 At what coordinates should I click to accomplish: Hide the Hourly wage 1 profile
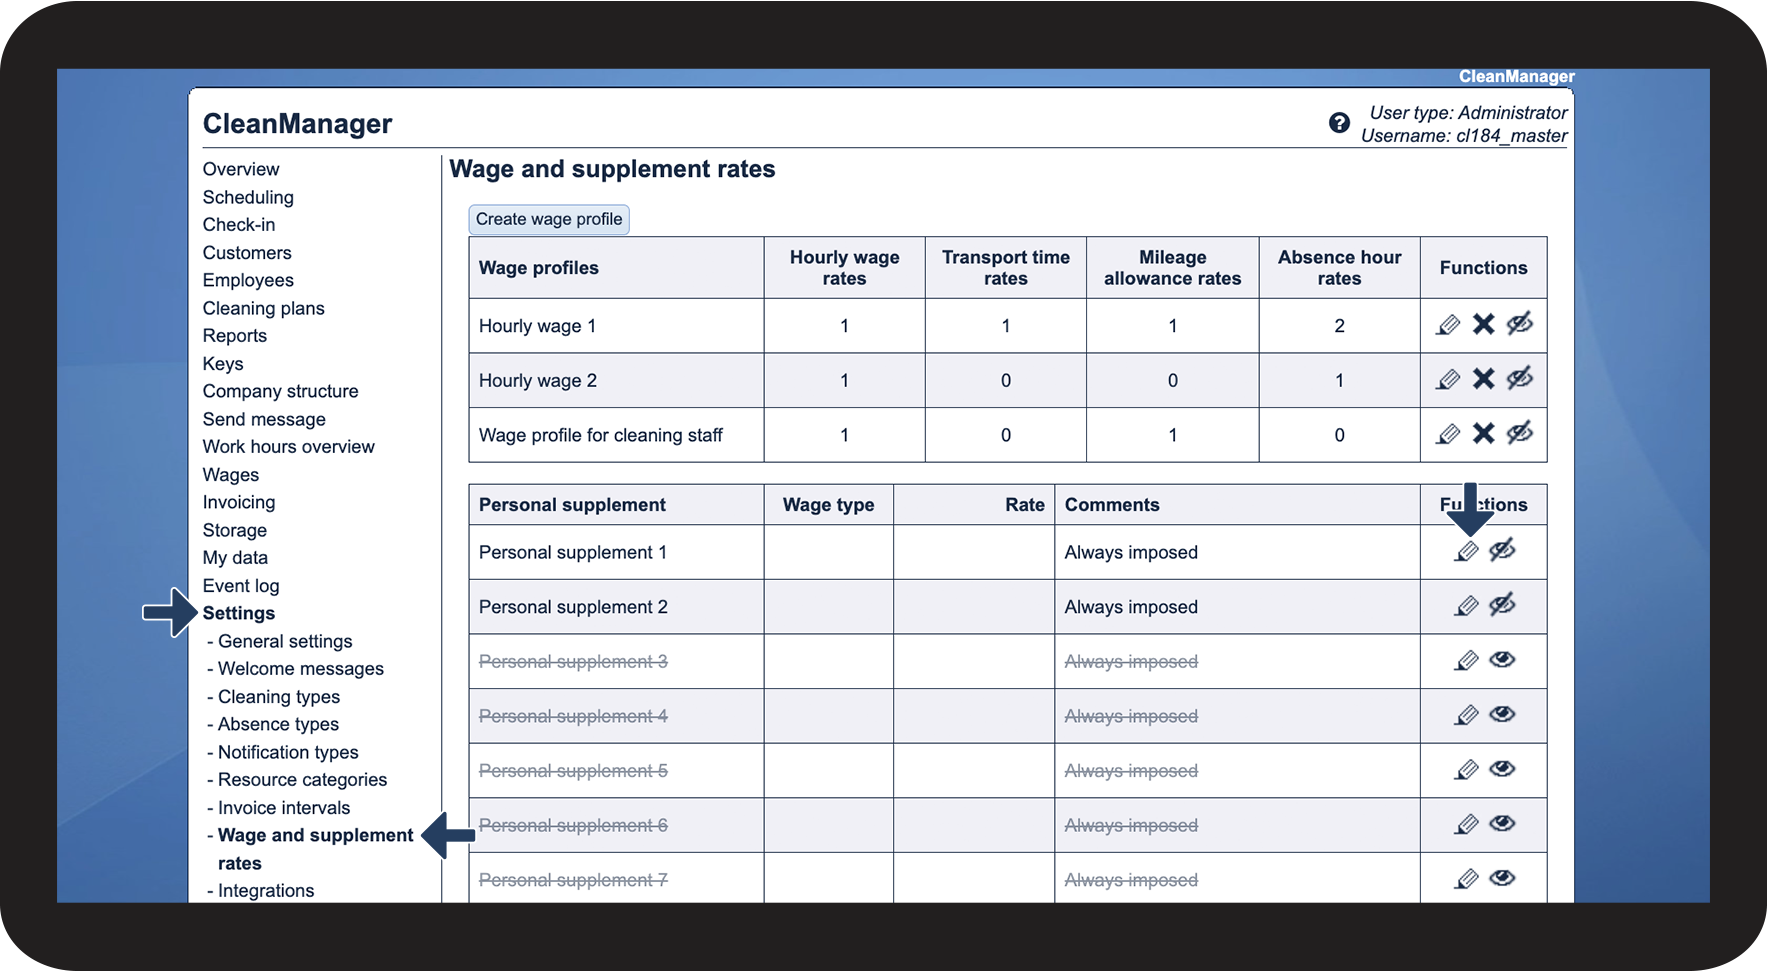click(x=1520, y=325)
